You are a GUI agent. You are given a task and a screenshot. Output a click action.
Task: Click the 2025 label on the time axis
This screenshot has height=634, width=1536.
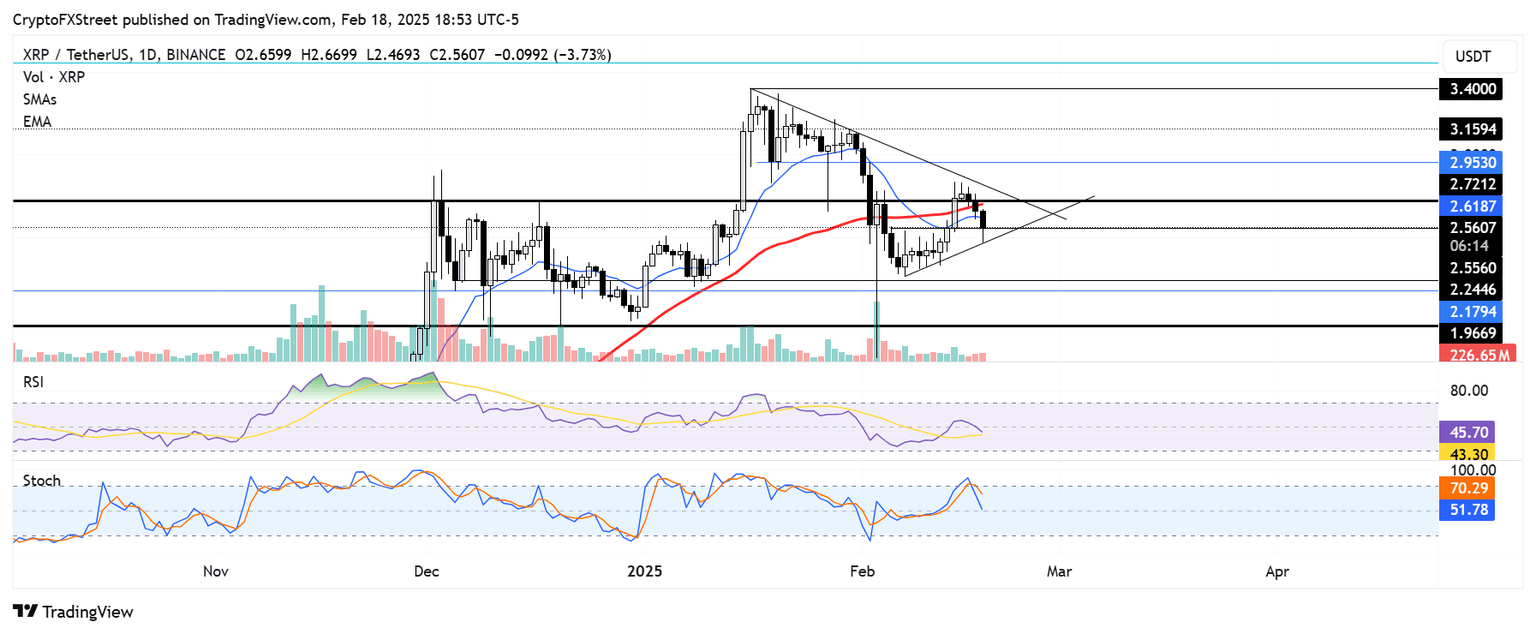pyautogui.click(x=645, y=572)
